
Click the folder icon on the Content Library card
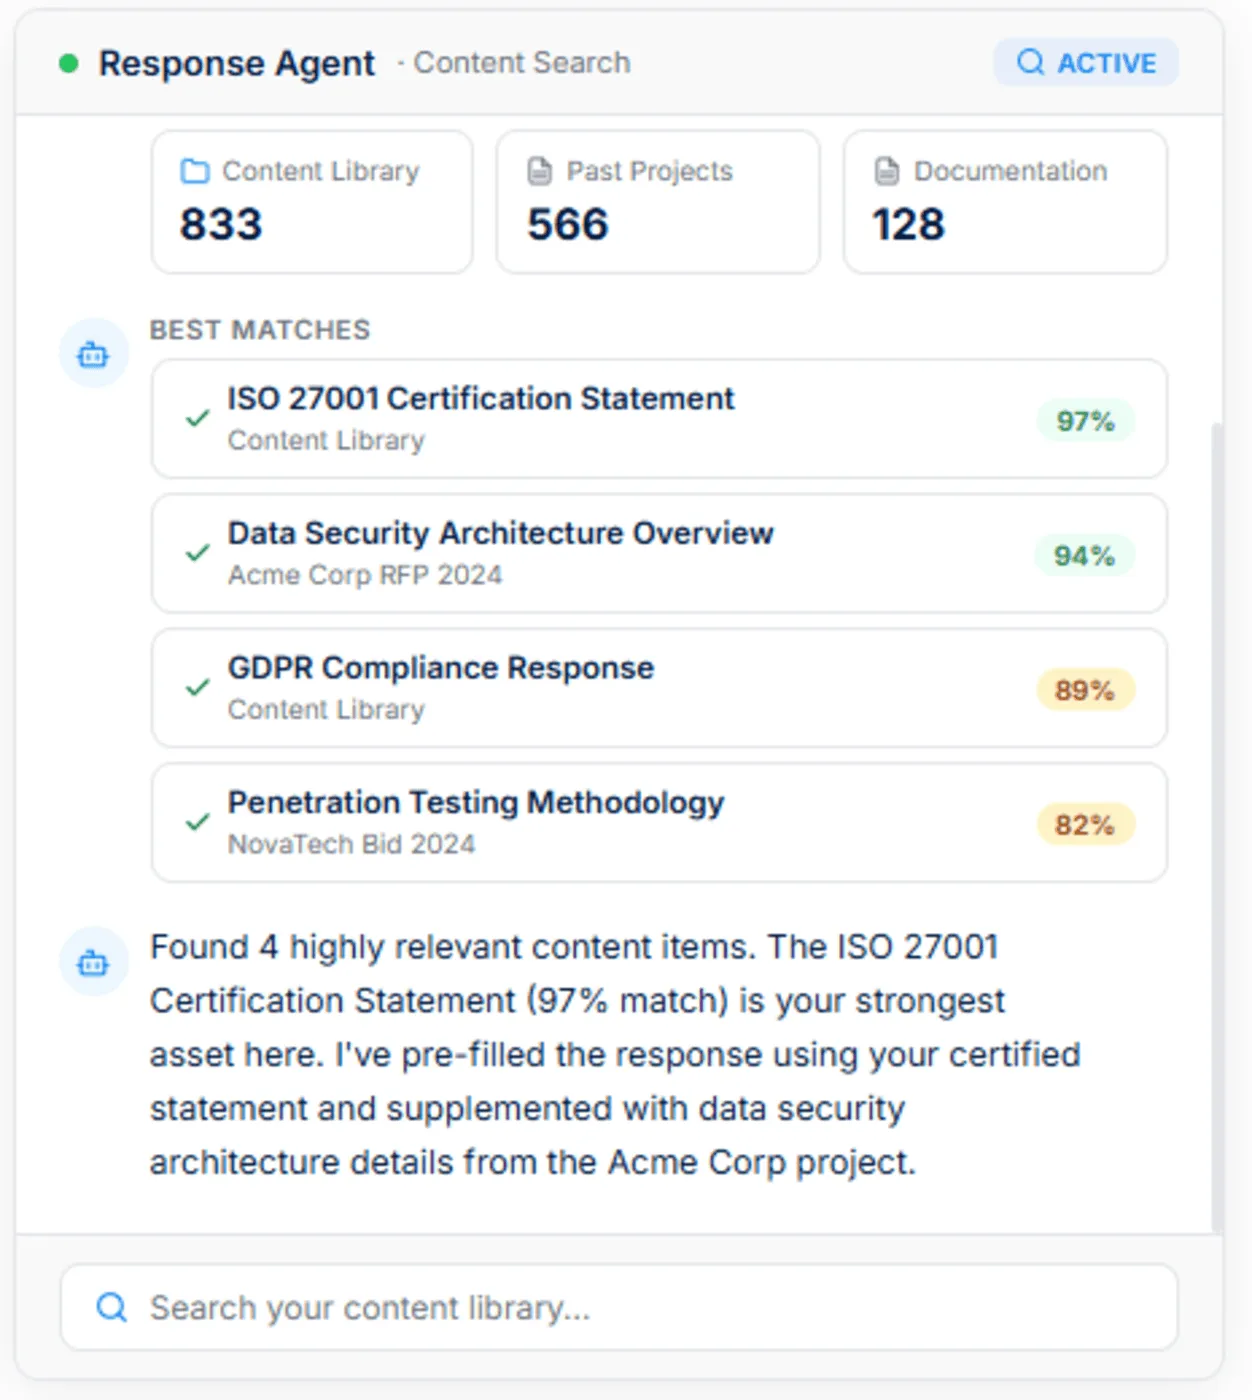click(195, 171)
